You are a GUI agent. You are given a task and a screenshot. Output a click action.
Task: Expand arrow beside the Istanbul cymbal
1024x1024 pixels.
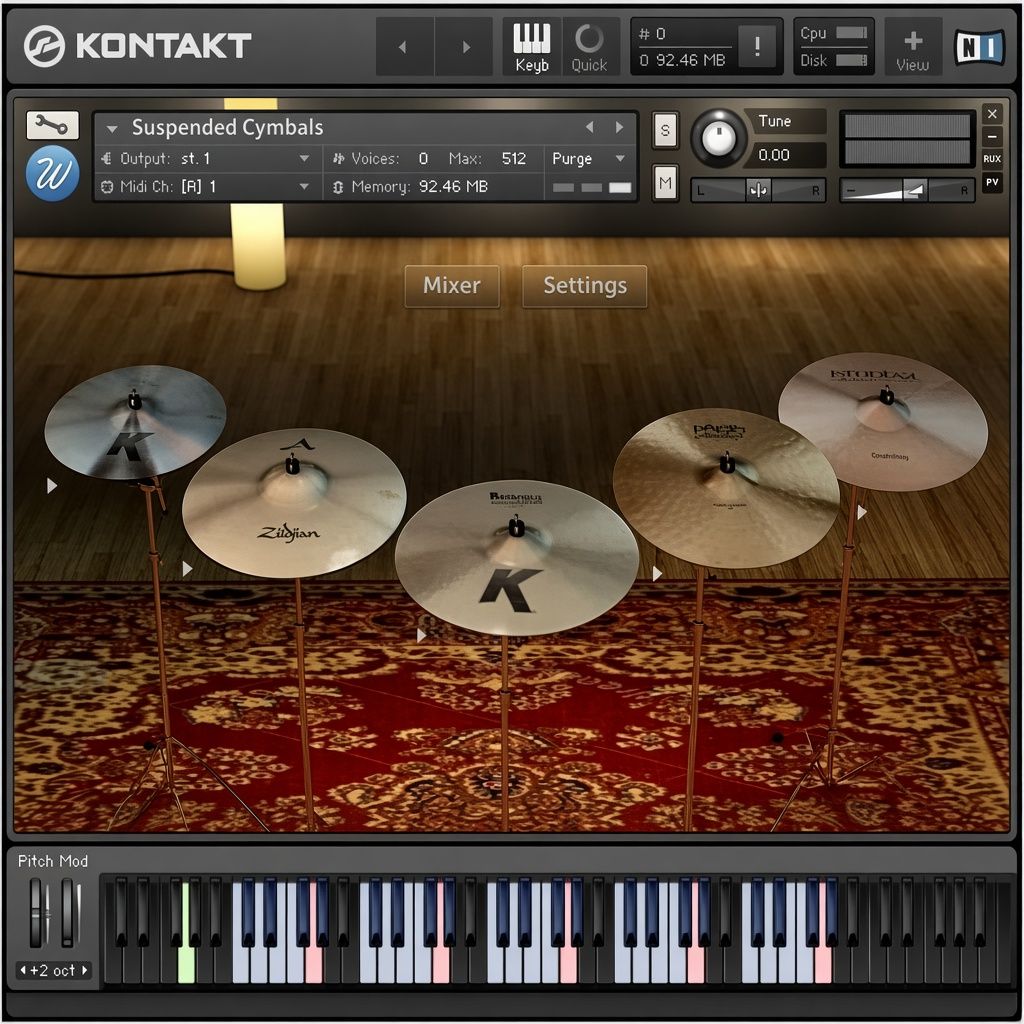tap(861, 513)
